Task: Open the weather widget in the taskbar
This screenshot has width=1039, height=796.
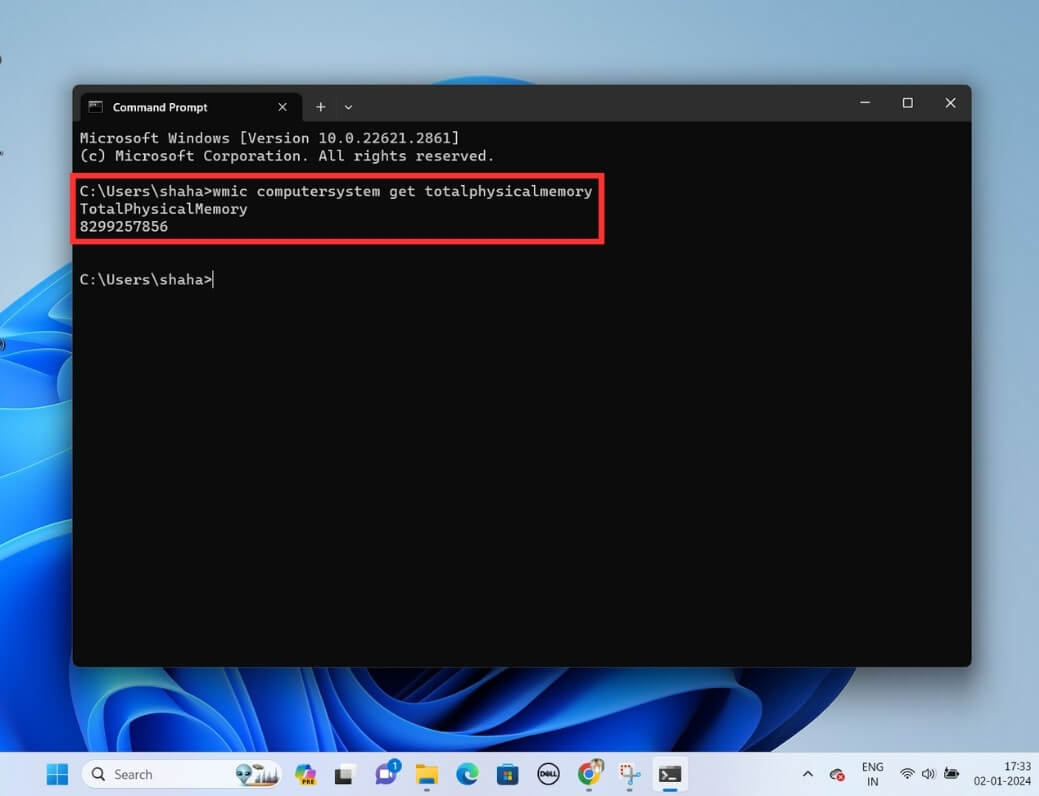Action: point(254,774)
